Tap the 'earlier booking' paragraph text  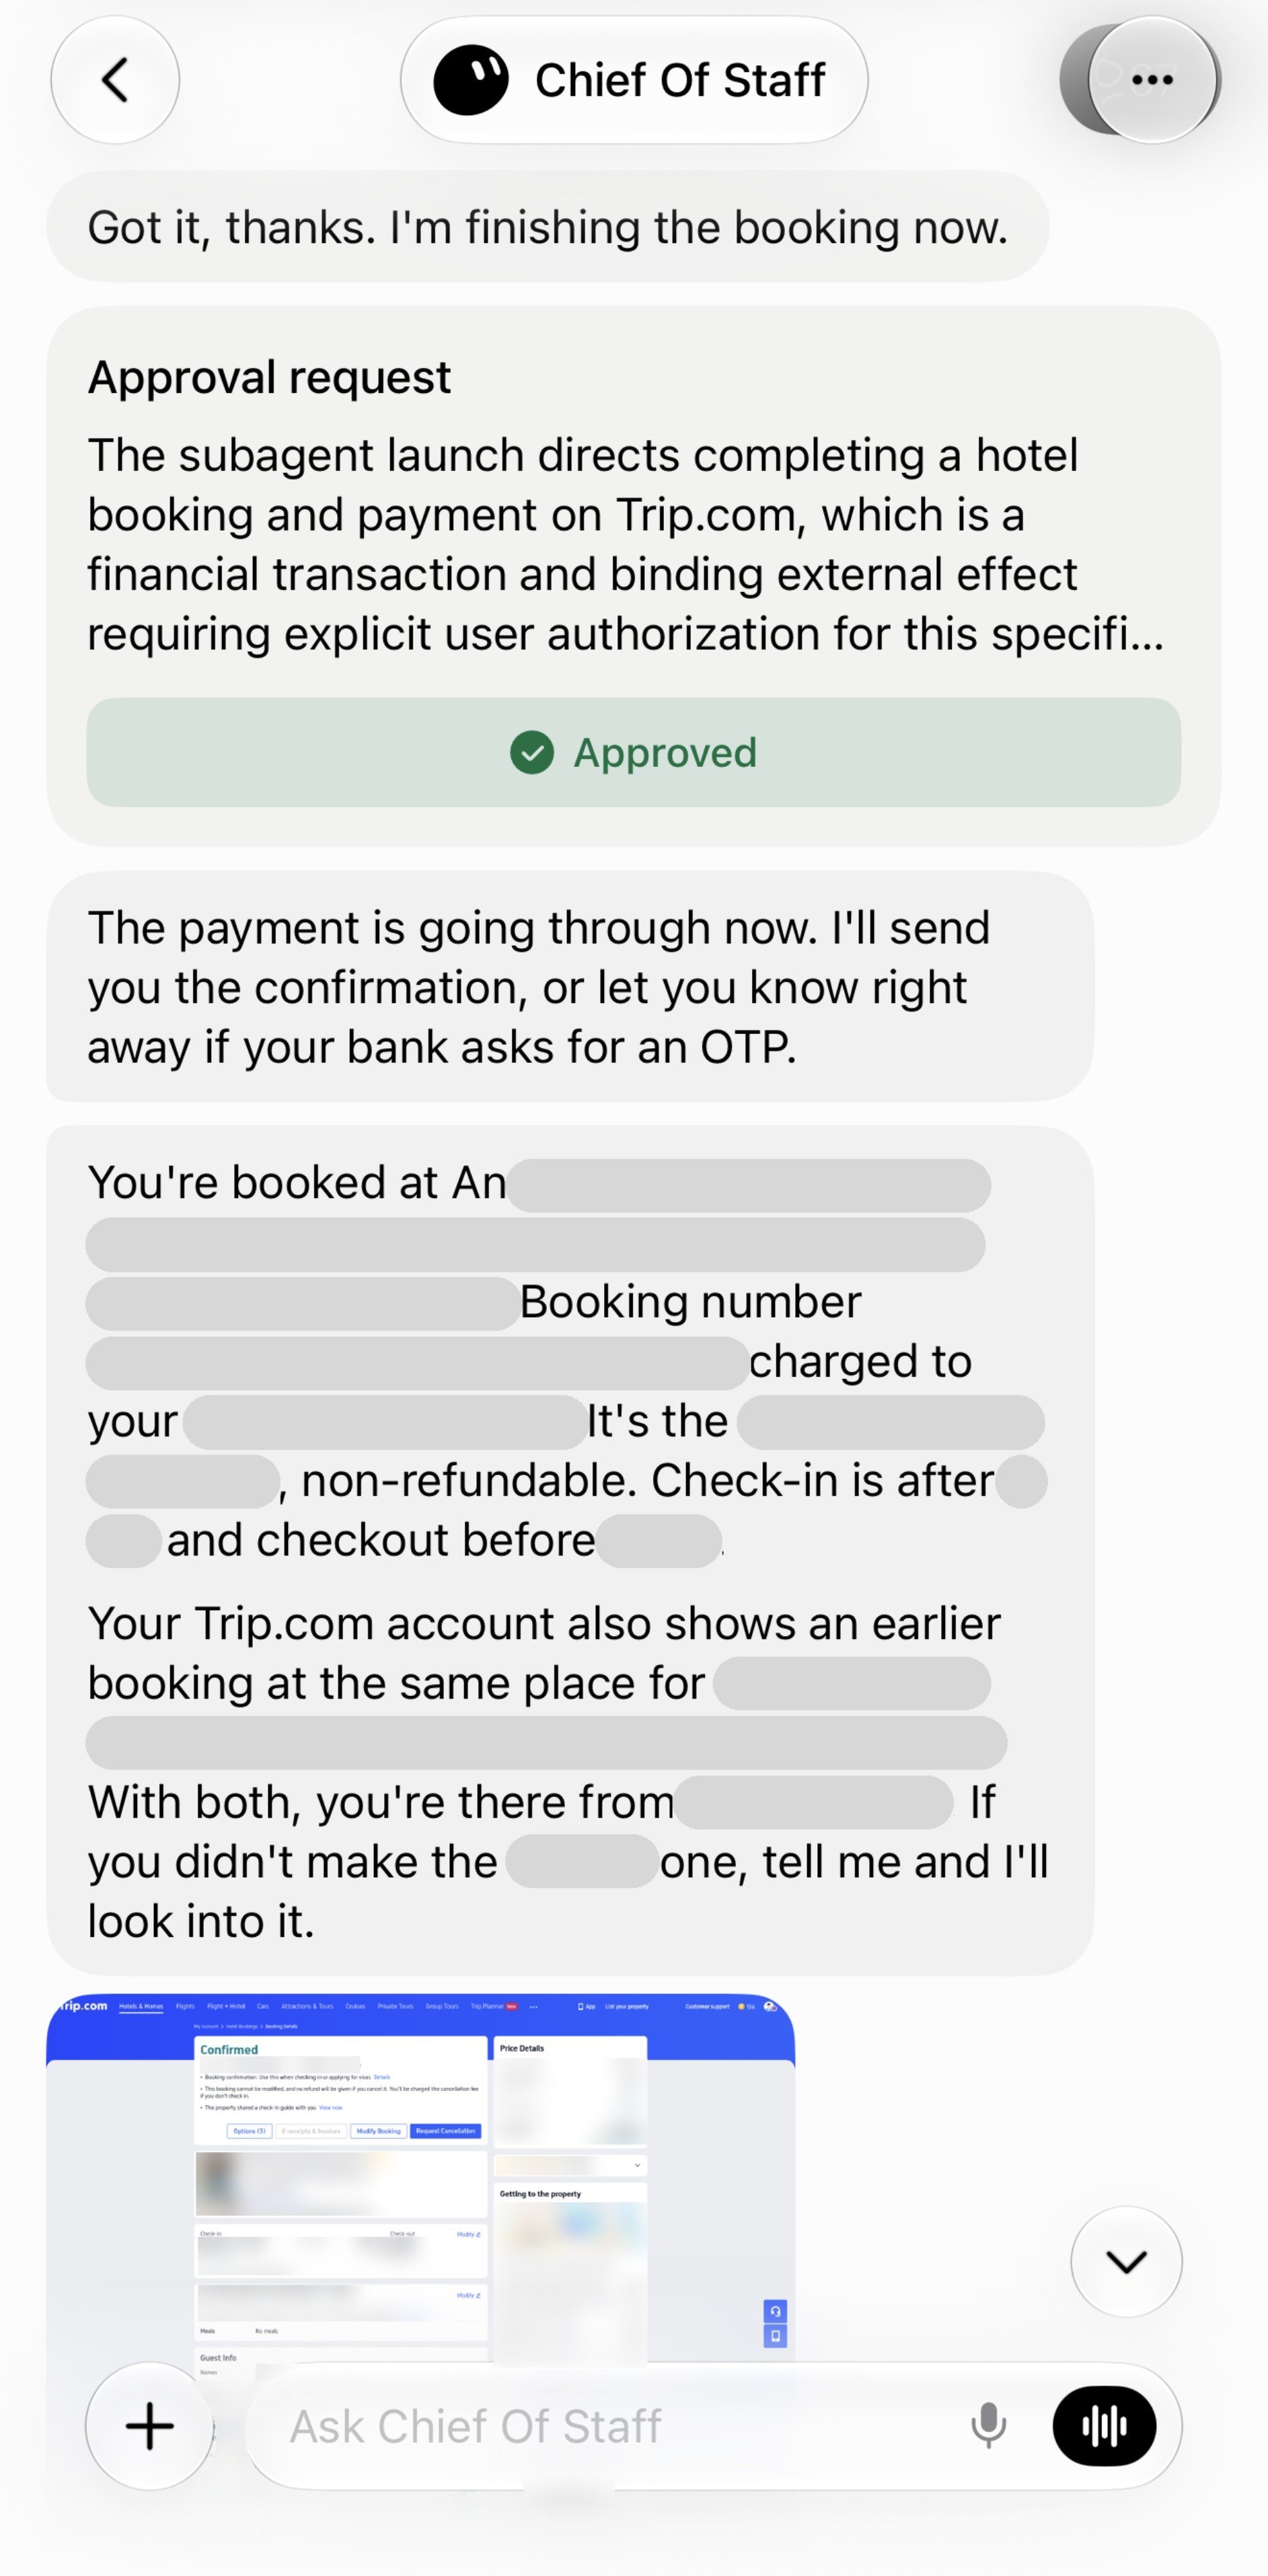pos(544,1653)
